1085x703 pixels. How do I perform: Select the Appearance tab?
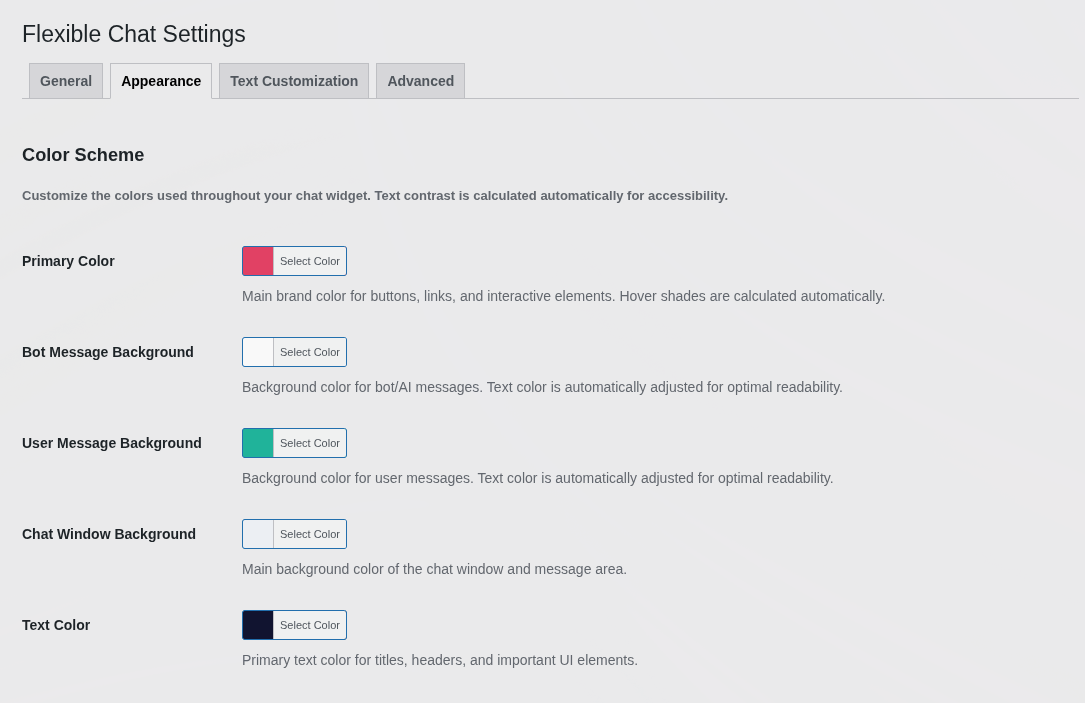pyautogui.click(x=160, y=81)
